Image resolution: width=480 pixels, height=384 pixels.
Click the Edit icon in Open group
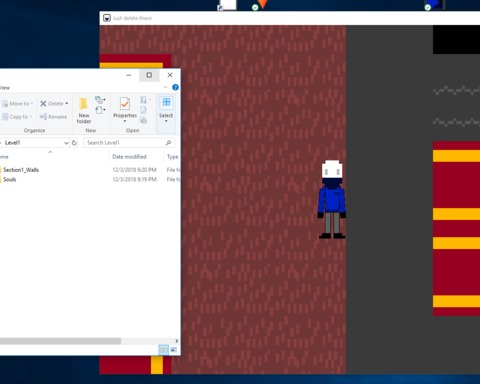coord(144,110)
